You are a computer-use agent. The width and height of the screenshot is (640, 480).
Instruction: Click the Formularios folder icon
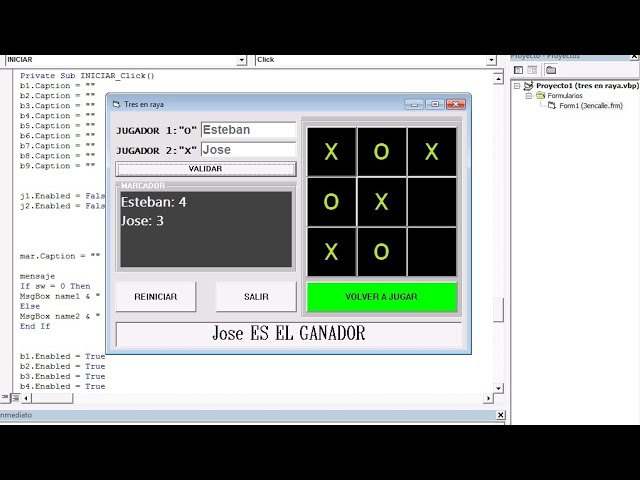coord(540,96)
